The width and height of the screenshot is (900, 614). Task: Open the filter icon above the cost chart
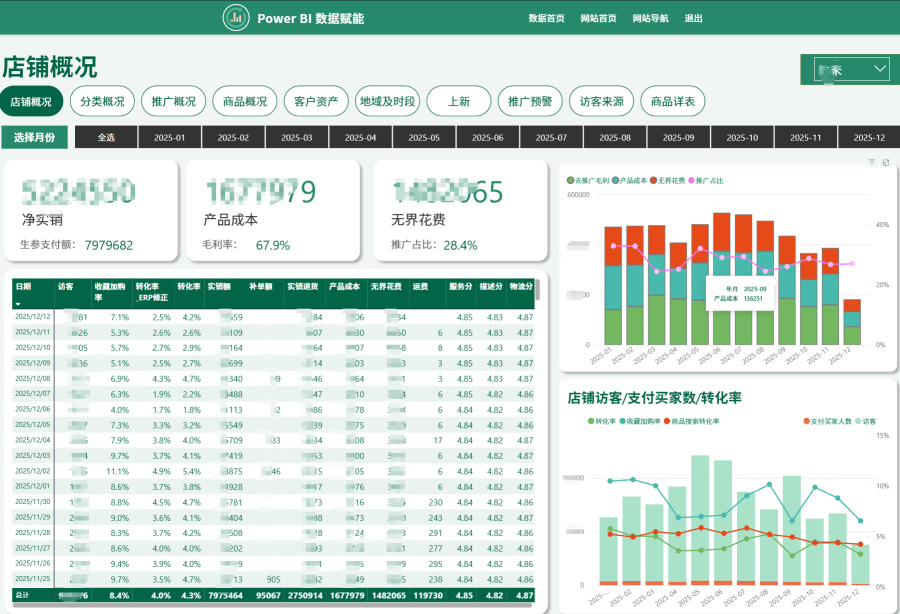(872, 162)
